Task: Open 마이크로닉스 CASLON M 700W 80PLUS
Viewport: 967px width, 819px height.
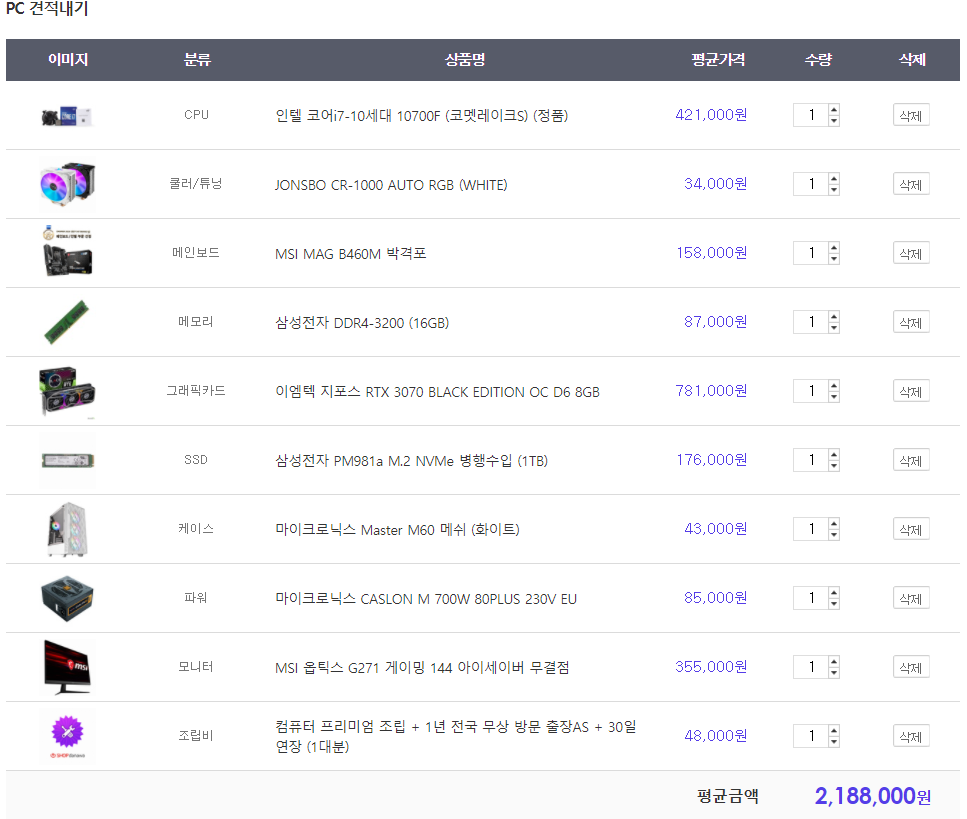Action: coord(426,599)
